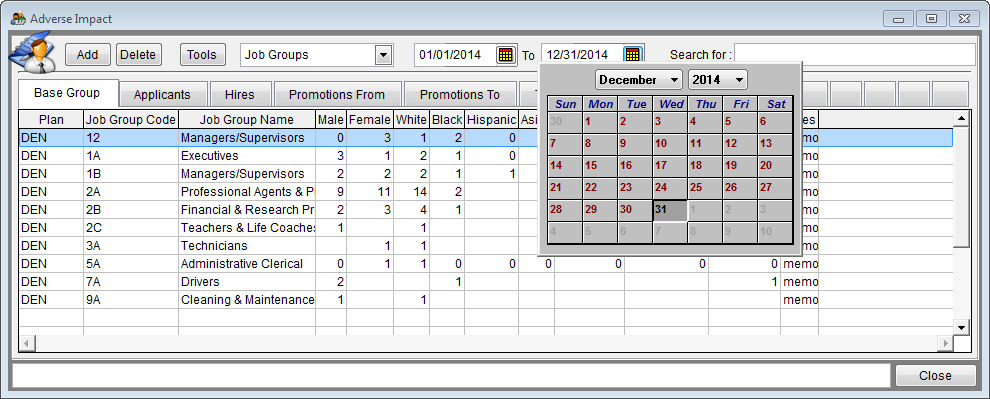Open the December month dropdown
Image resolution: width=990 pixels, height=399 pixels.
(x=639, y=80)
